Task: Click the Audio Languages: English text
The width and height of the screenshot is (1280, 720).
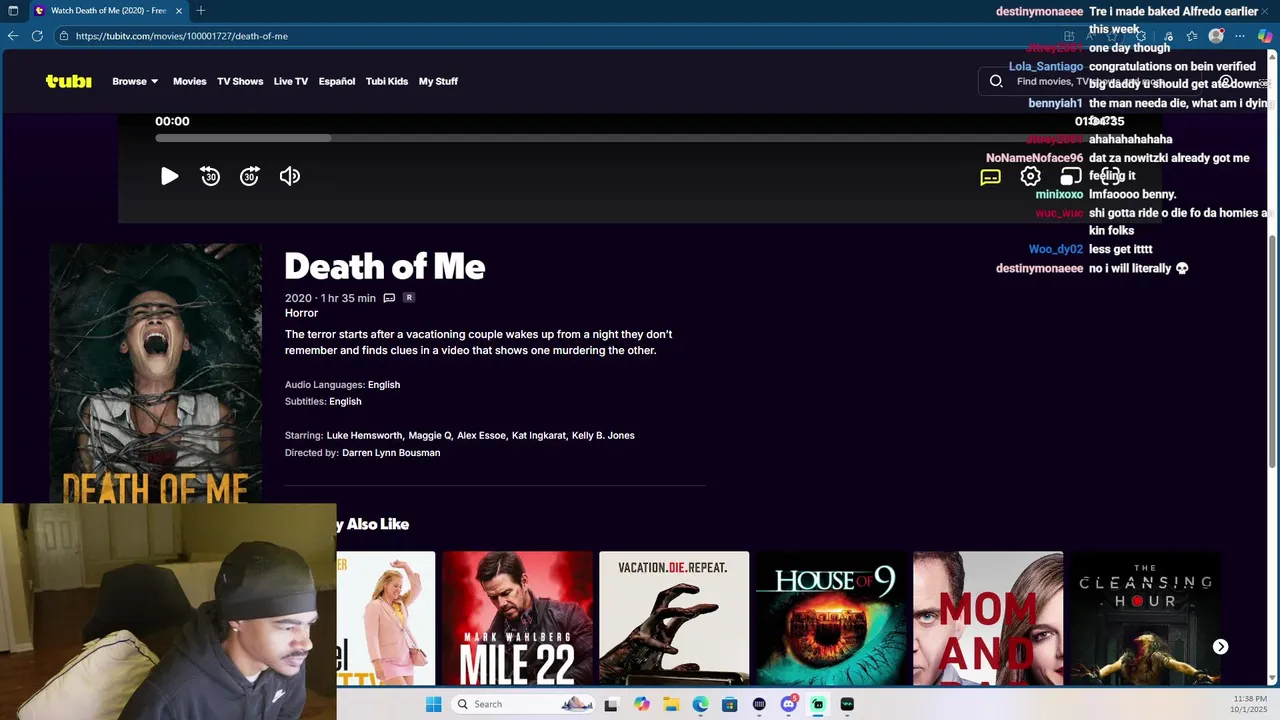Action: click(342, 385)
